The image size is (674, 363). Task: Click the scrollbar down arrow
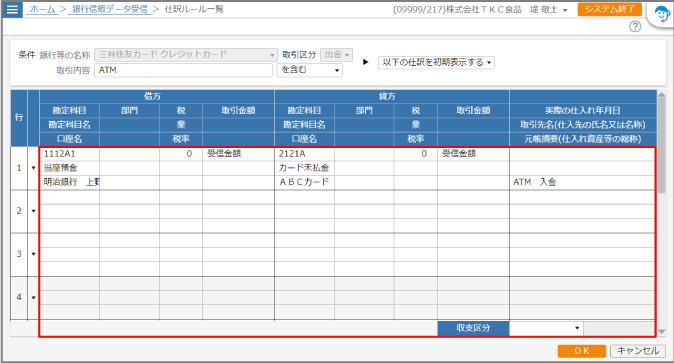point(662,332)
